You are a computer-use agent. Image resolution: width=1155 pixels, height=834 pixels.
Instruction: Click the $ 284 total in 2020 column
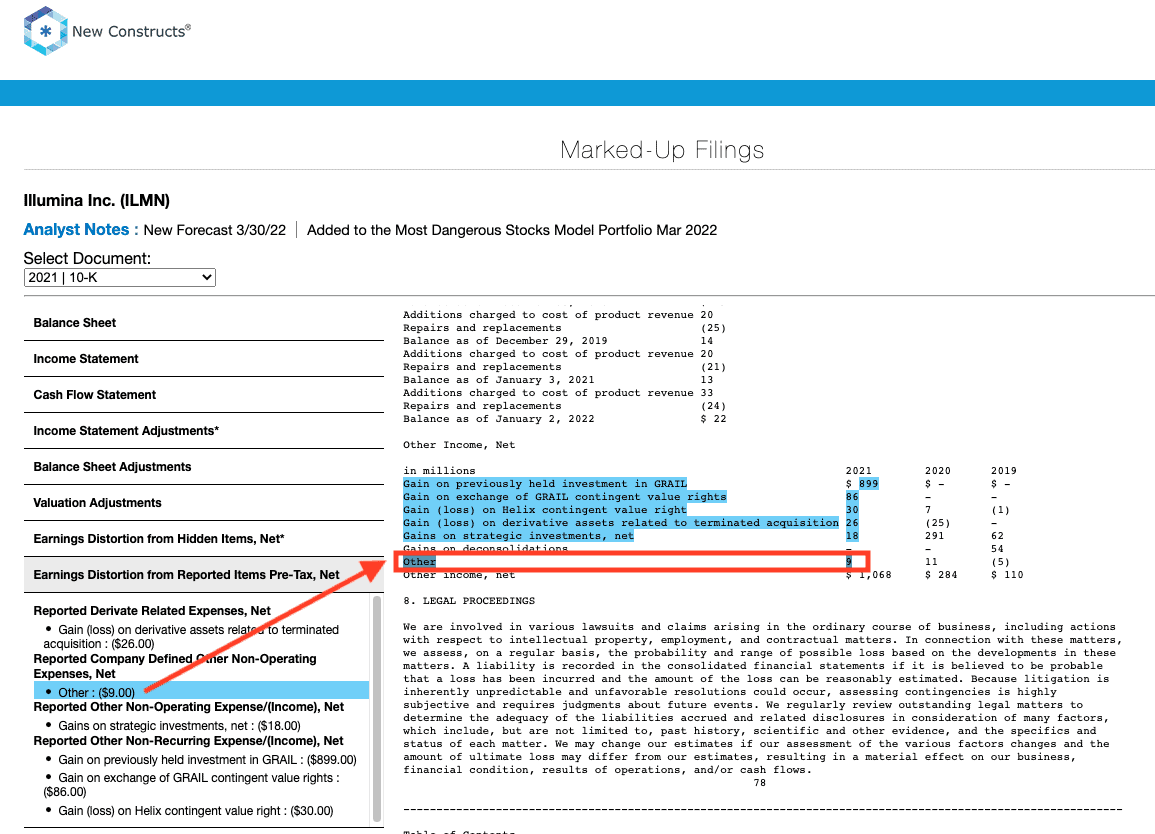[941, 575]
